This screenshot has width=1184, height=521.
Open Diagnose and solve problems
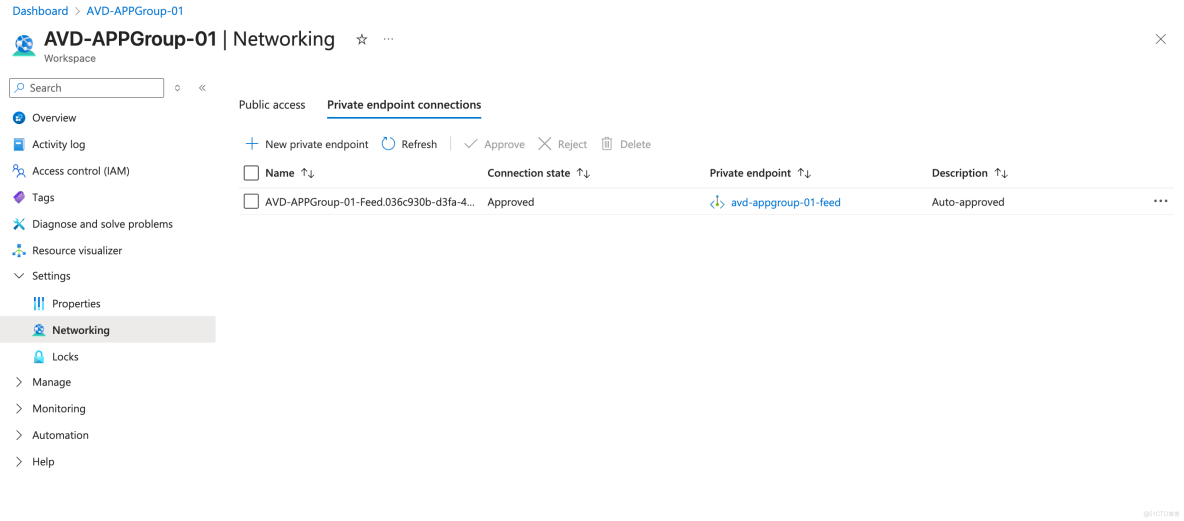coord(103,224)
